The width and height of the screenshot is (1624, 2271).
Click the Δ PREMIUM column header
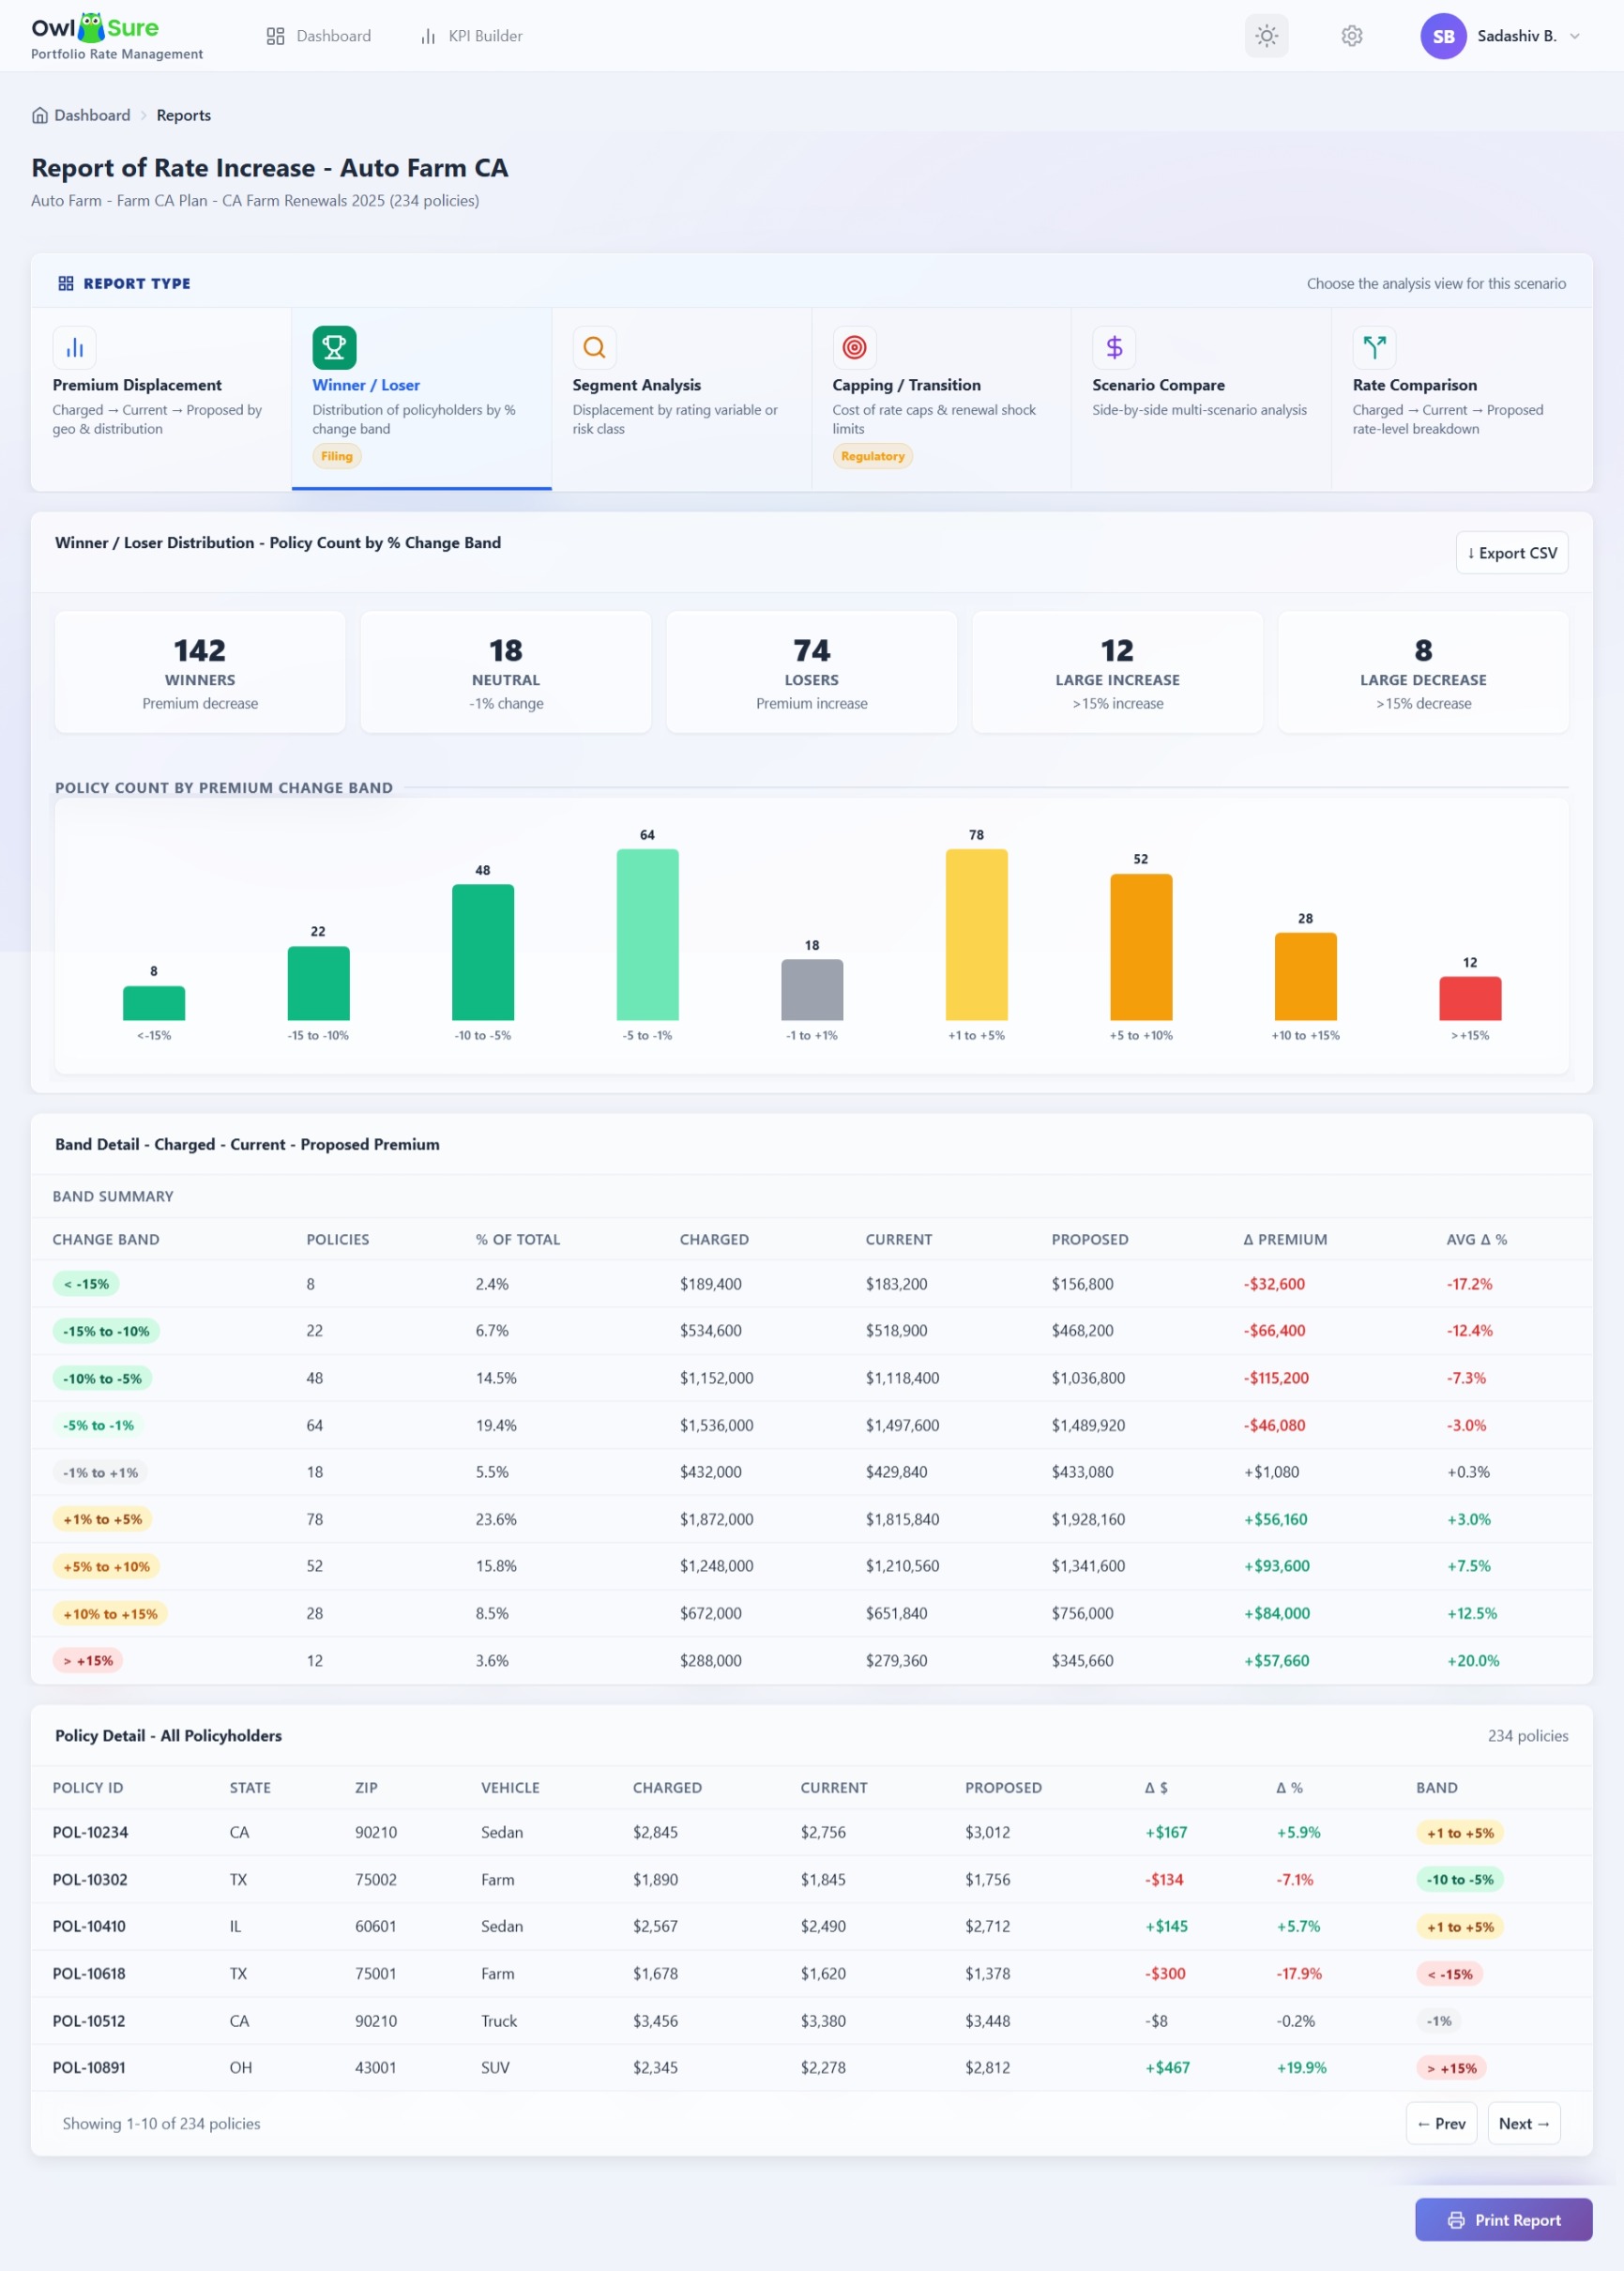coord(1285,1239)
